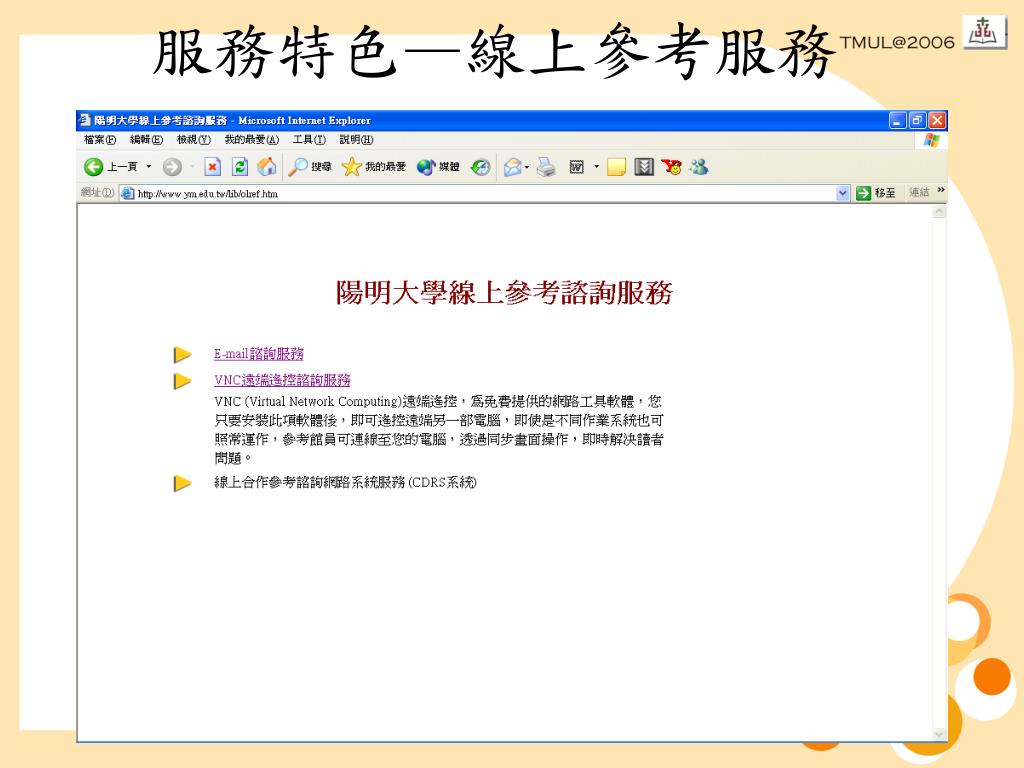Expand the address bar dropdown
The height and width of the screenshot is (768, 1024).
click(x=842, y=193)
